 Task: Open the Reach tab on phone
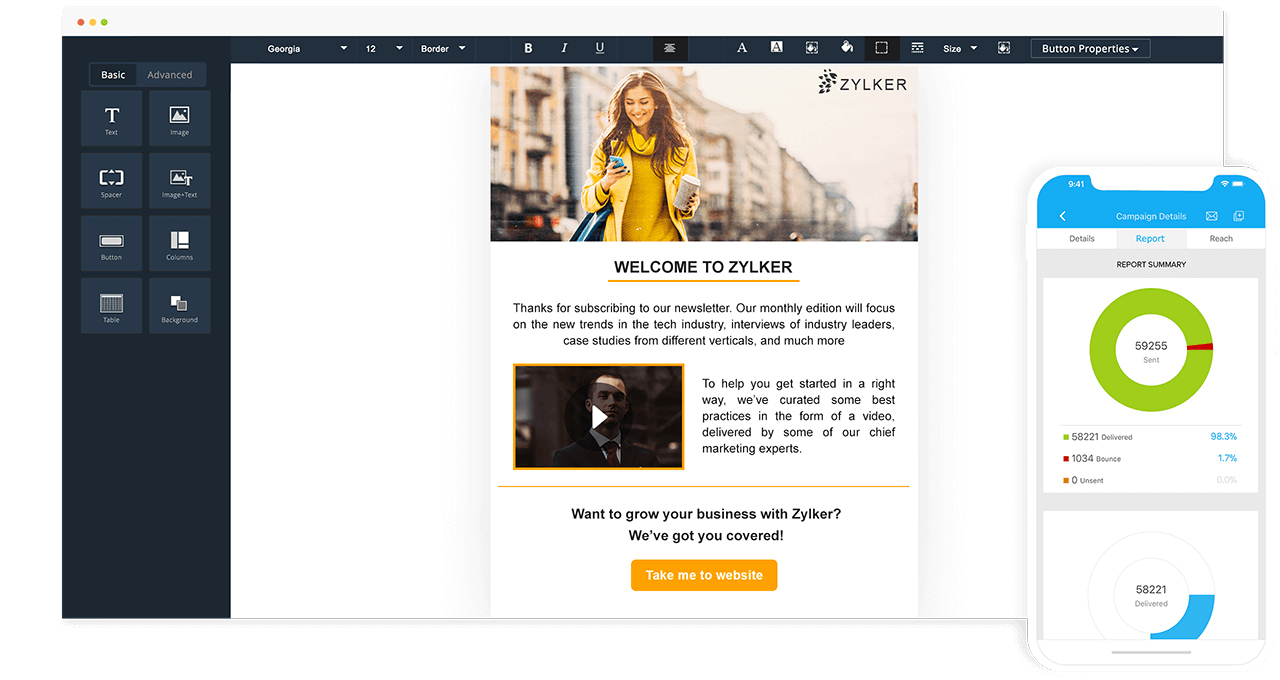coord(1221,239)
